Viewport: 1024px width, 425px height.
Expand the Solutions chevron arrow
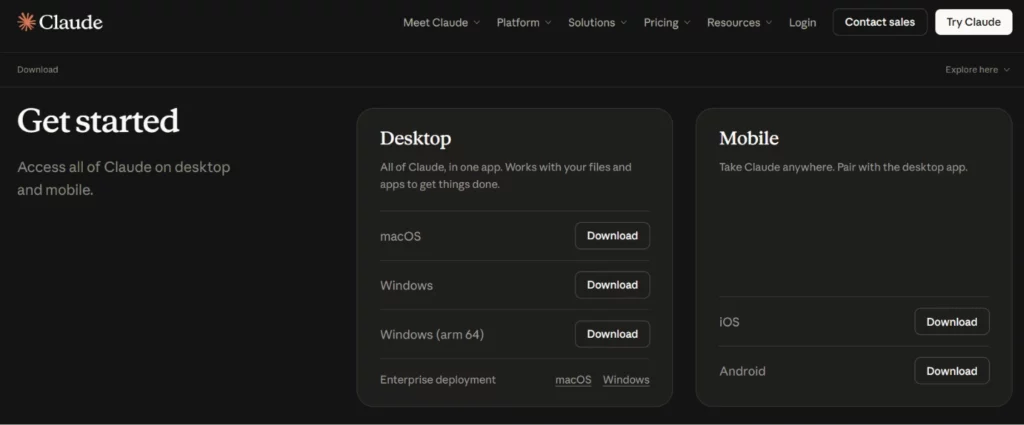[624, 23]
